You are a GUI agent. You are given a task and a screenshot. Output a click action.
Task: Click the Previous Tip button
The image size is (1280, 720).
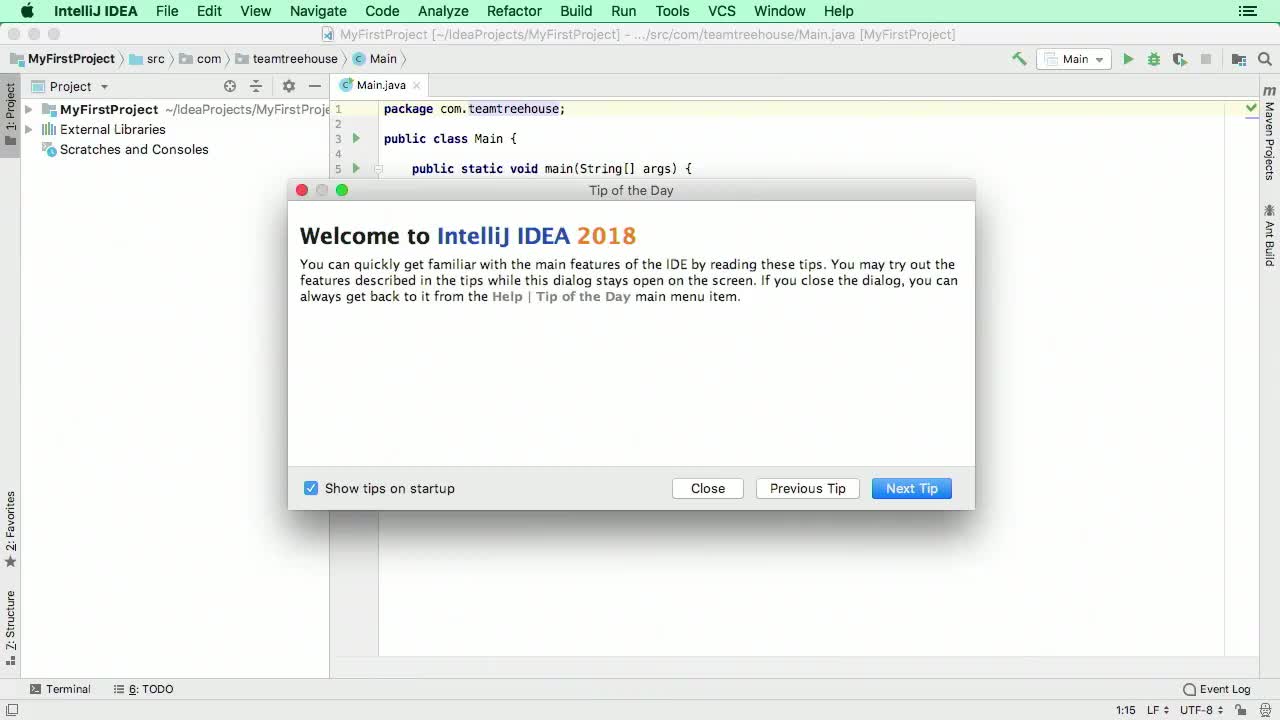808,488
